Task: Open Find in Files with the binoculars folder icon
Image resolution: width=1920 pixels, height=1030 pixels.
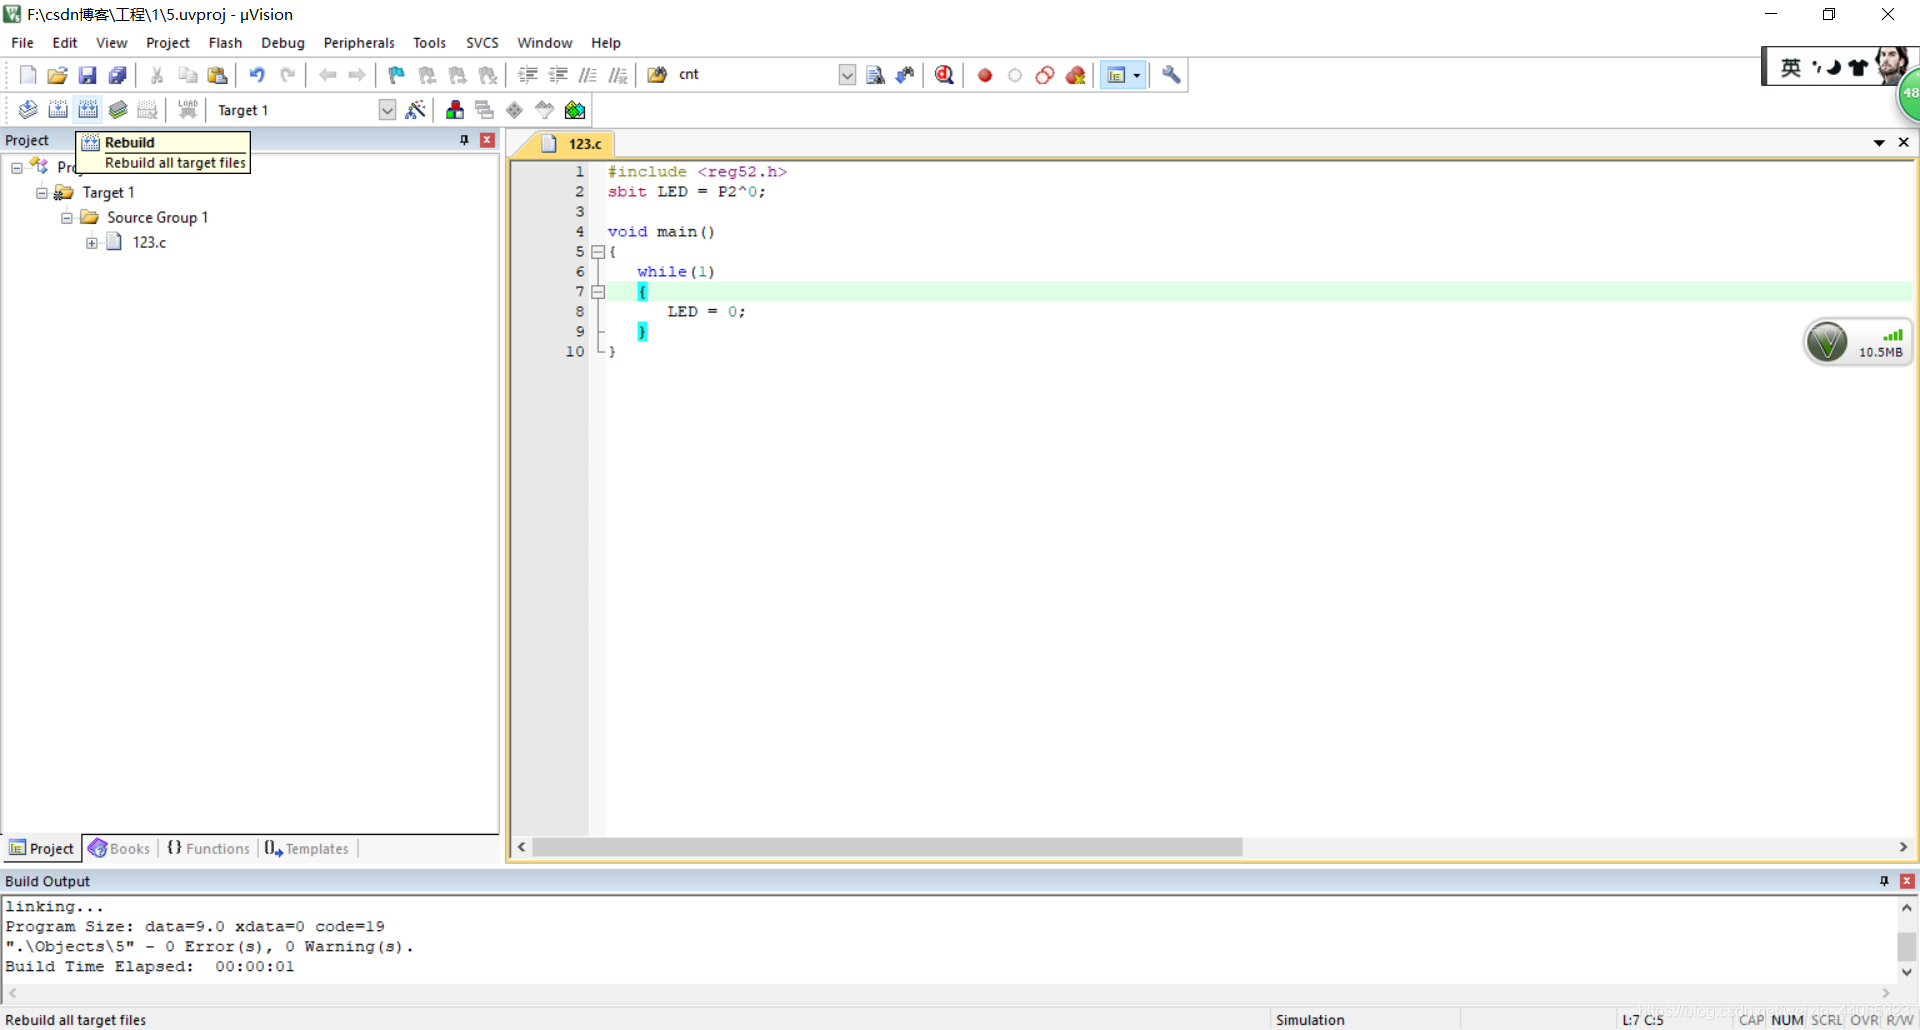Action: click(657, 75)
